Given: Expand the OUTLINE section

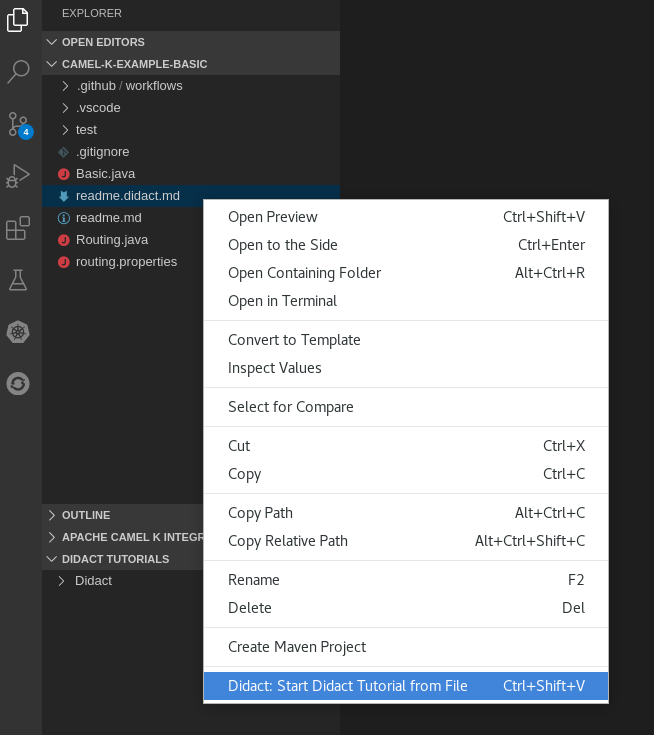Looking at the screenshot, I should tap(85, 515).
